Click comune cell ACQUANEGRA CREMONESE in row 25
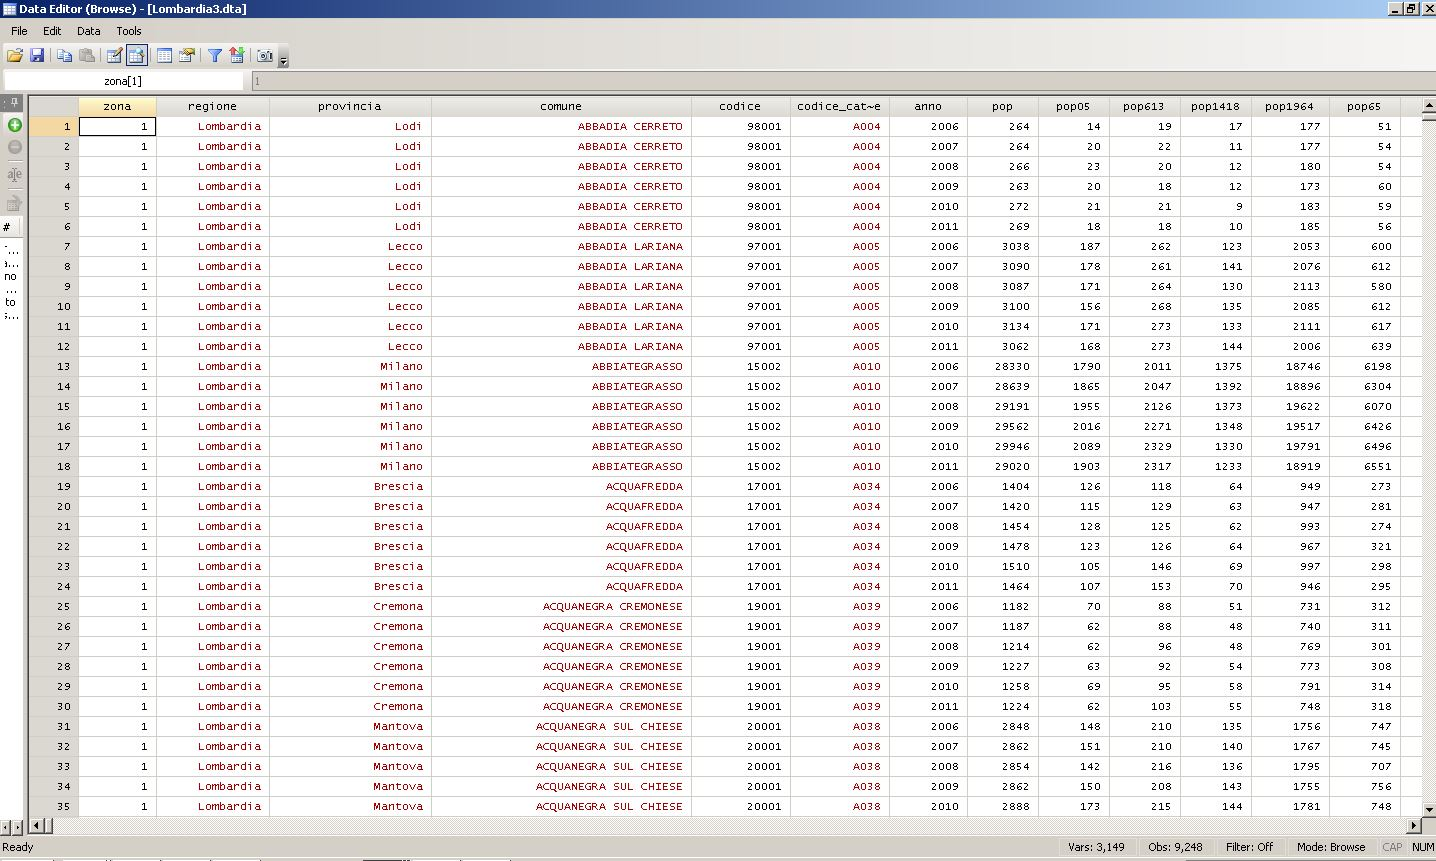 561,606
